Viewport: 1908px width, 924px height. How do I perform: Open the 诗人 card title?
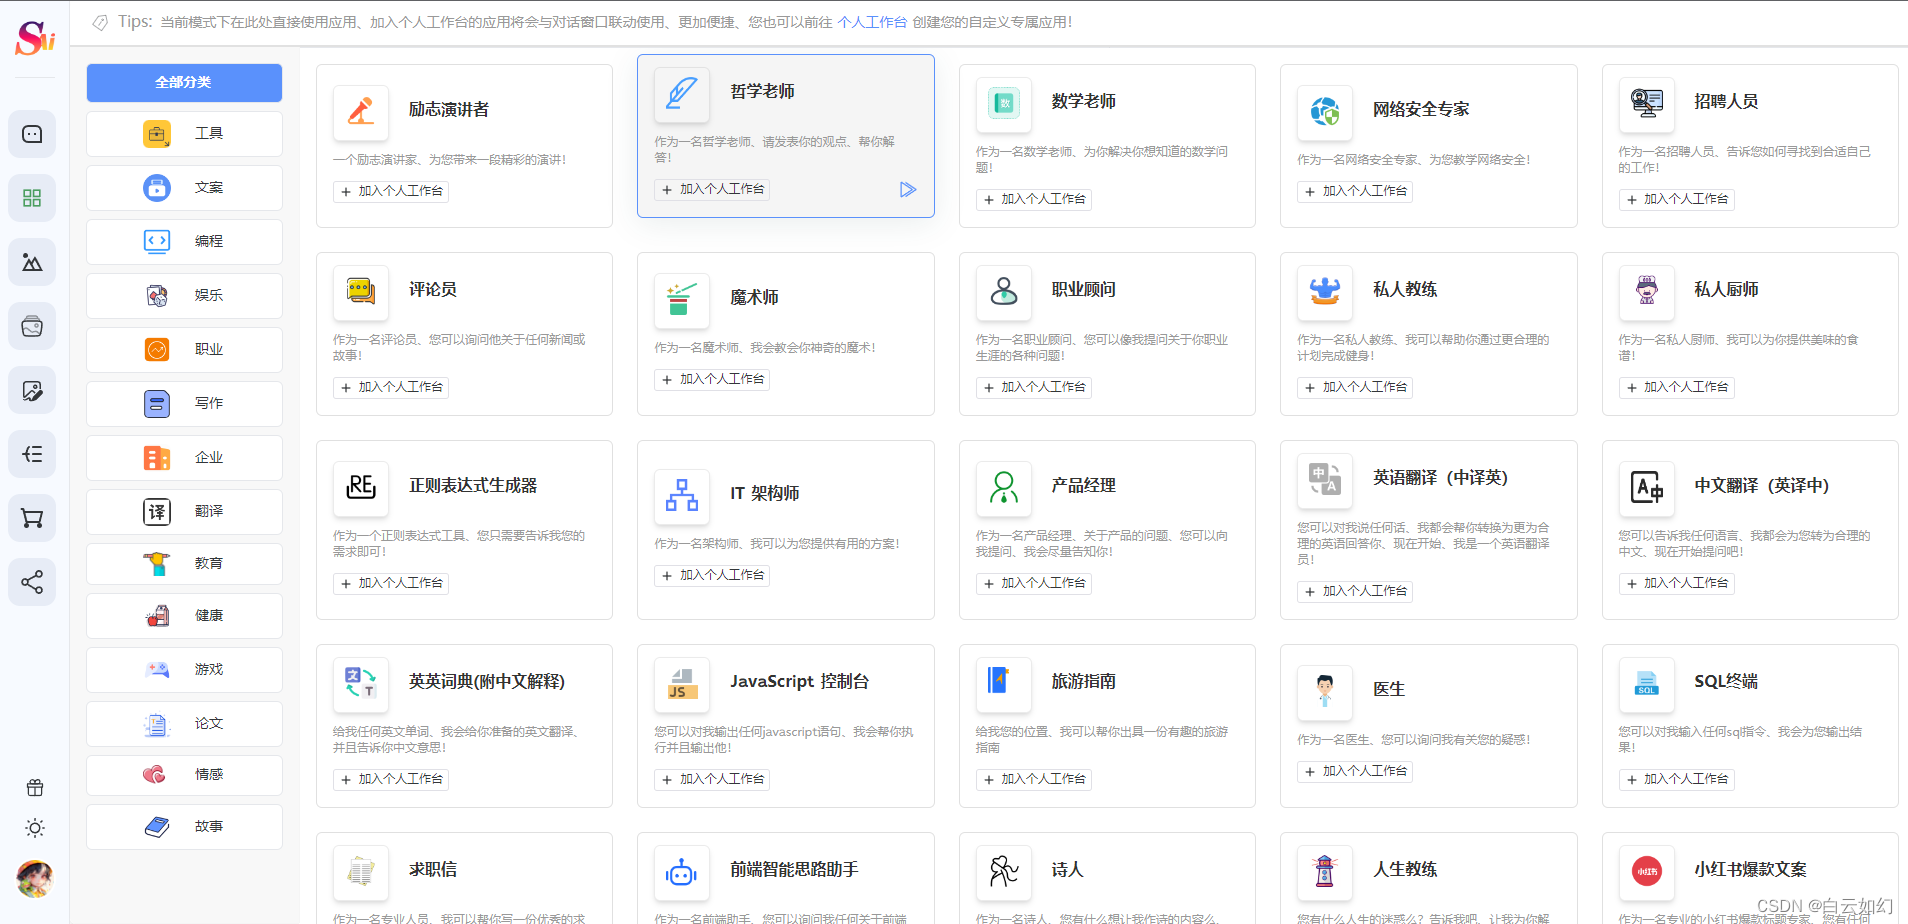tap(1067, 869)
